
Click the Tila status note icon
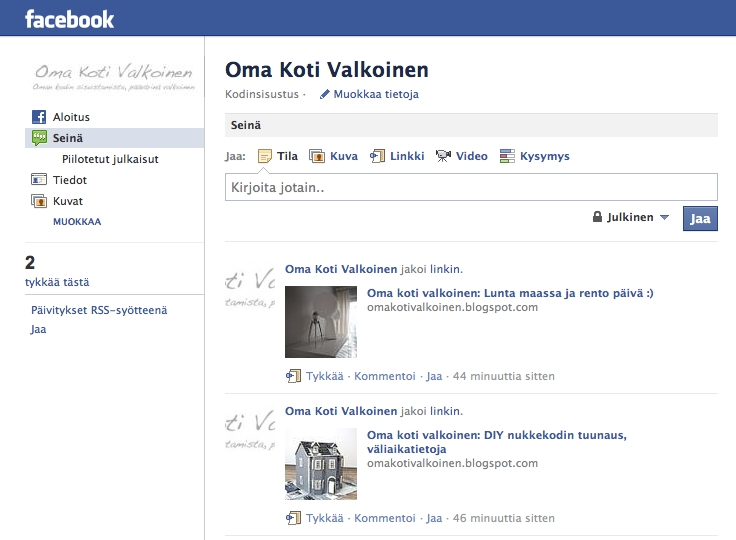pos(265,156)
